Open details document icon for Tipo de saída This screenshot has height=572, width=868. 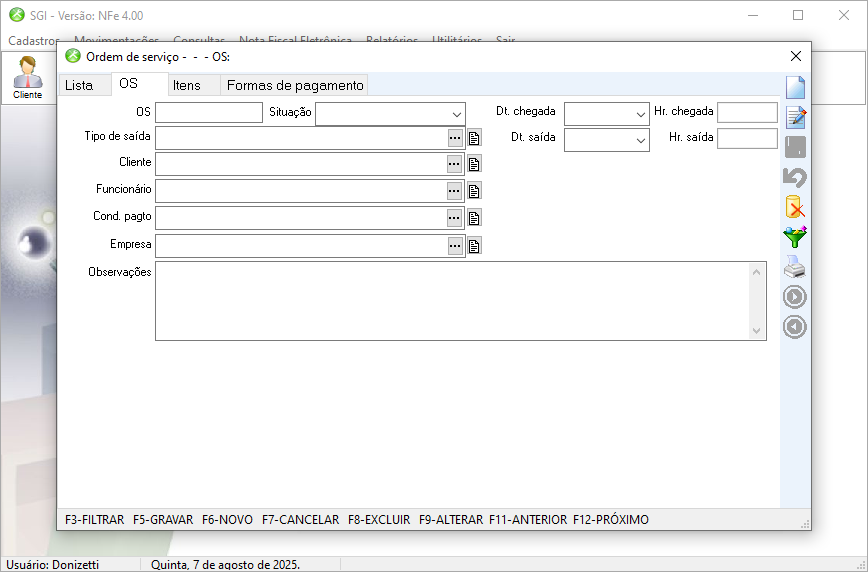click(x=474, y=138)
